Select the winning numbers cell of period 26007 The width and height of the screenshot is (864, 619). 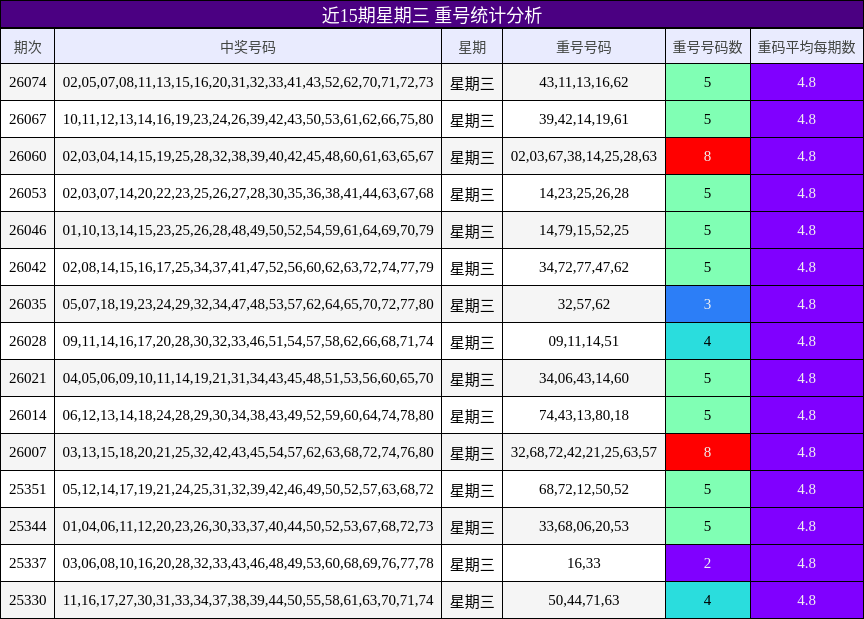[247, 452]
